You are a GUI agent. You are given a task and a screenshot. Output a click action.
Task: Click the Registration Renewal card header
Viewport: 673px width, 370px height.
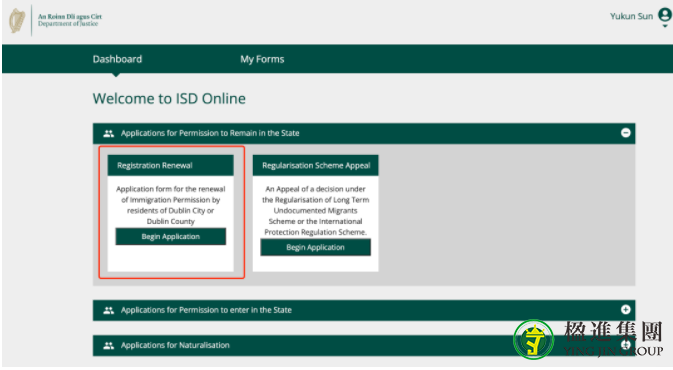(x=170, y=165)
